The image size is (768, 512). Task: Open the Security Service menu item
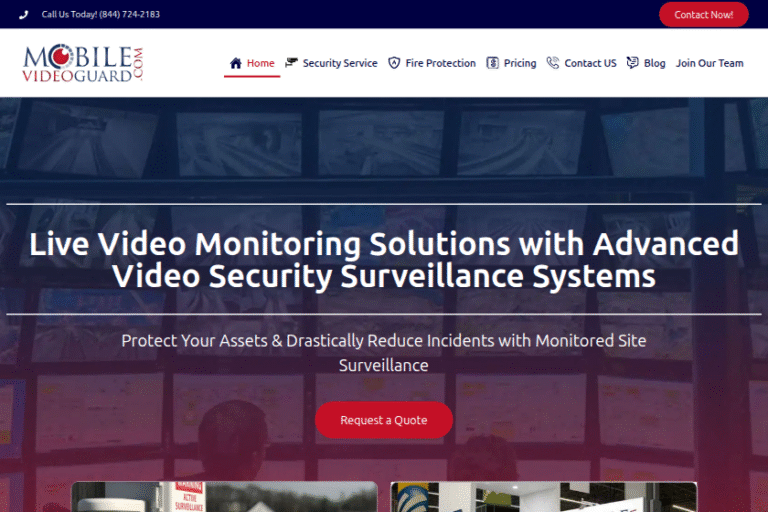340,63
